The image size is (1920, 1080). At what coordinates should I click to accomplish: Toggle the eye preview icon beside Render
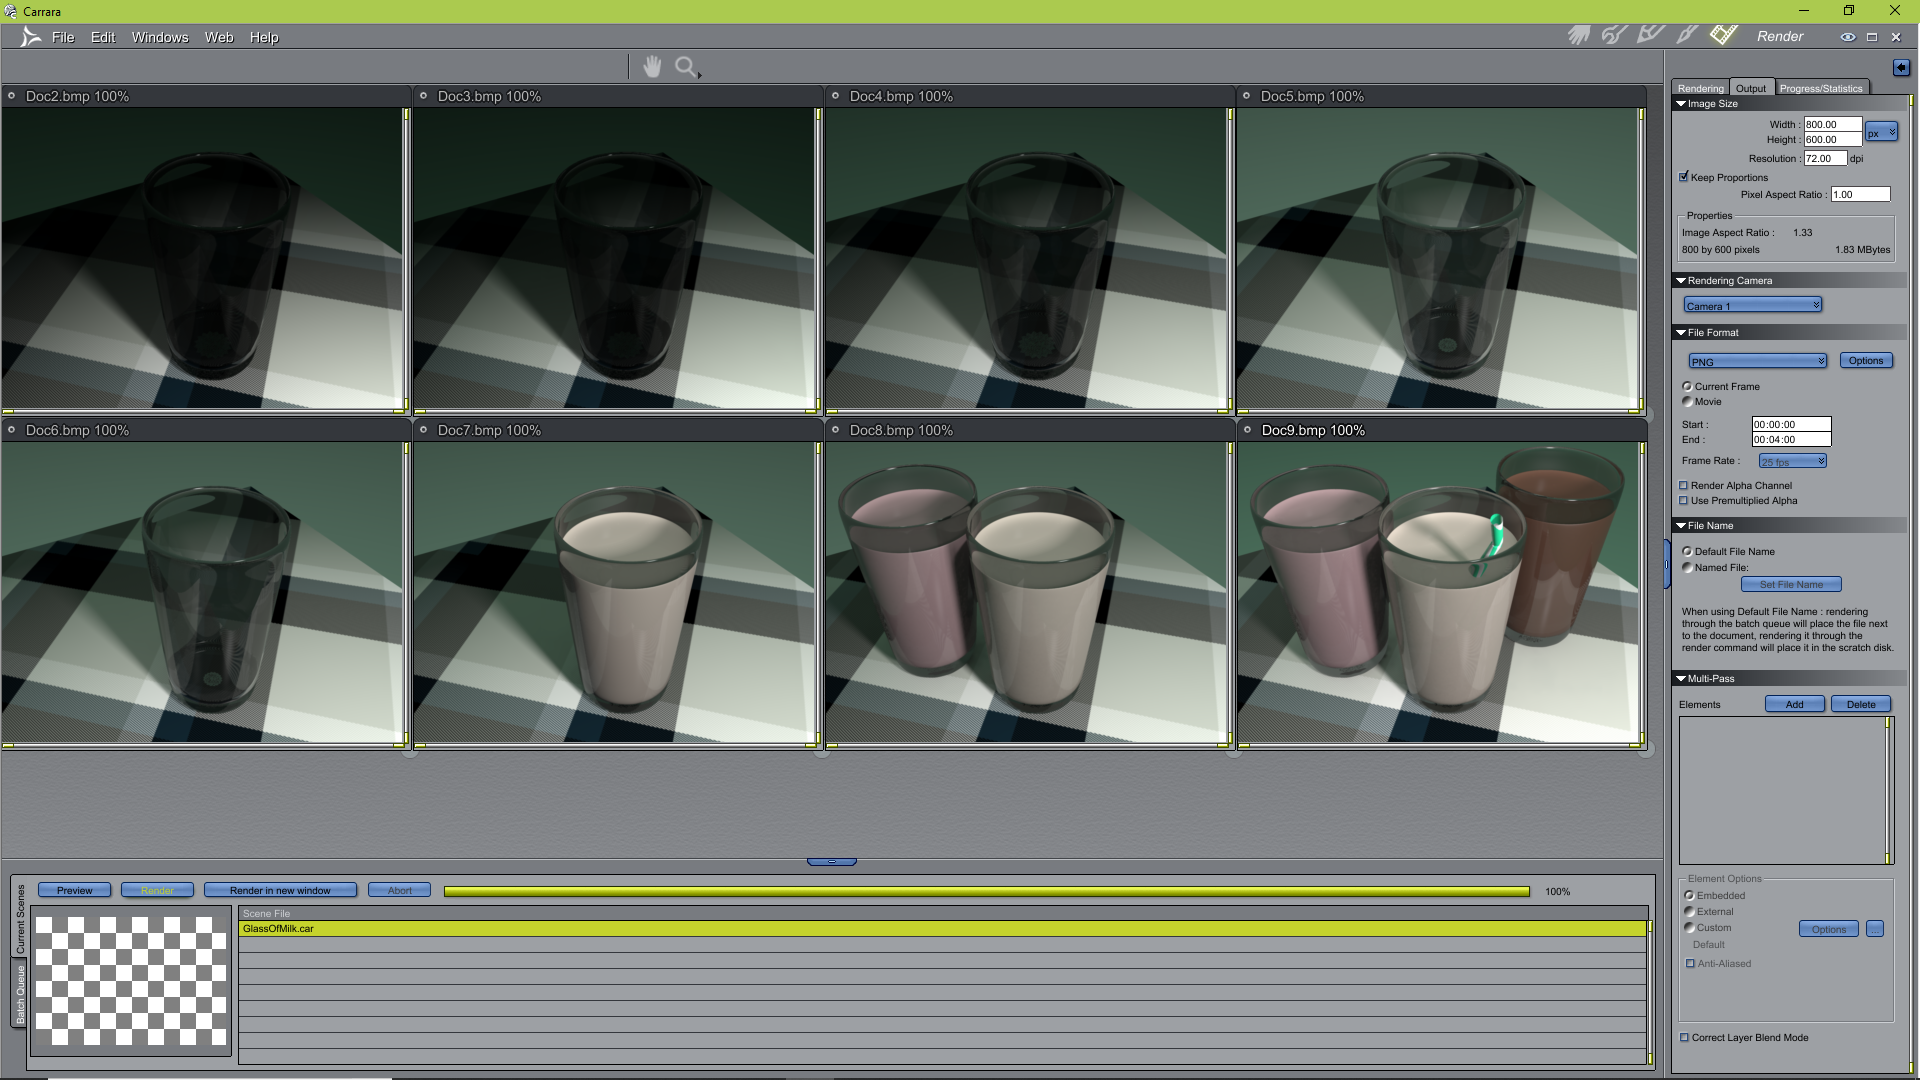[x=1847, y=37]
